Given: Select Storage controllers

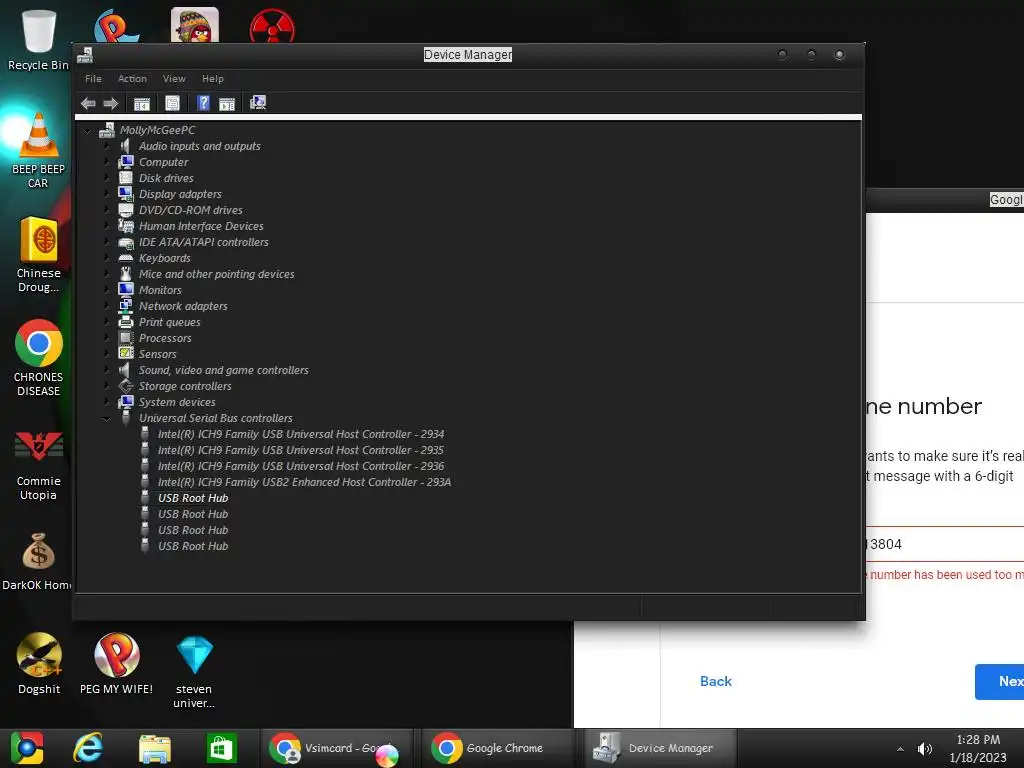Looking at the screenshot, I should (185, 386).
